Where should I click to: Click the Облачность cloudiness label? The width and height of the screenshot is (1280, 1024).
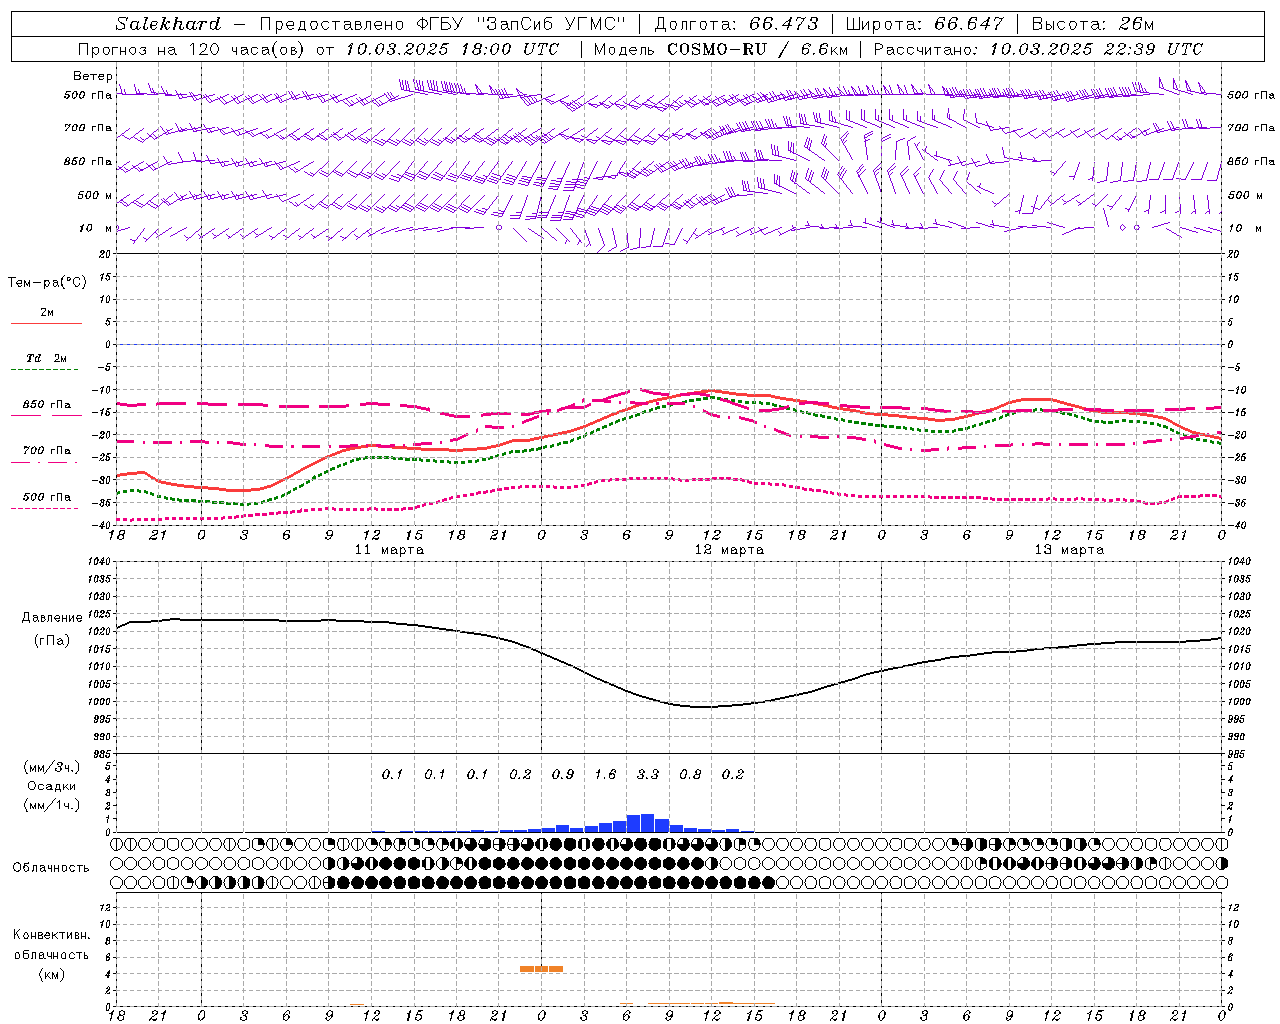click(51, 867)
